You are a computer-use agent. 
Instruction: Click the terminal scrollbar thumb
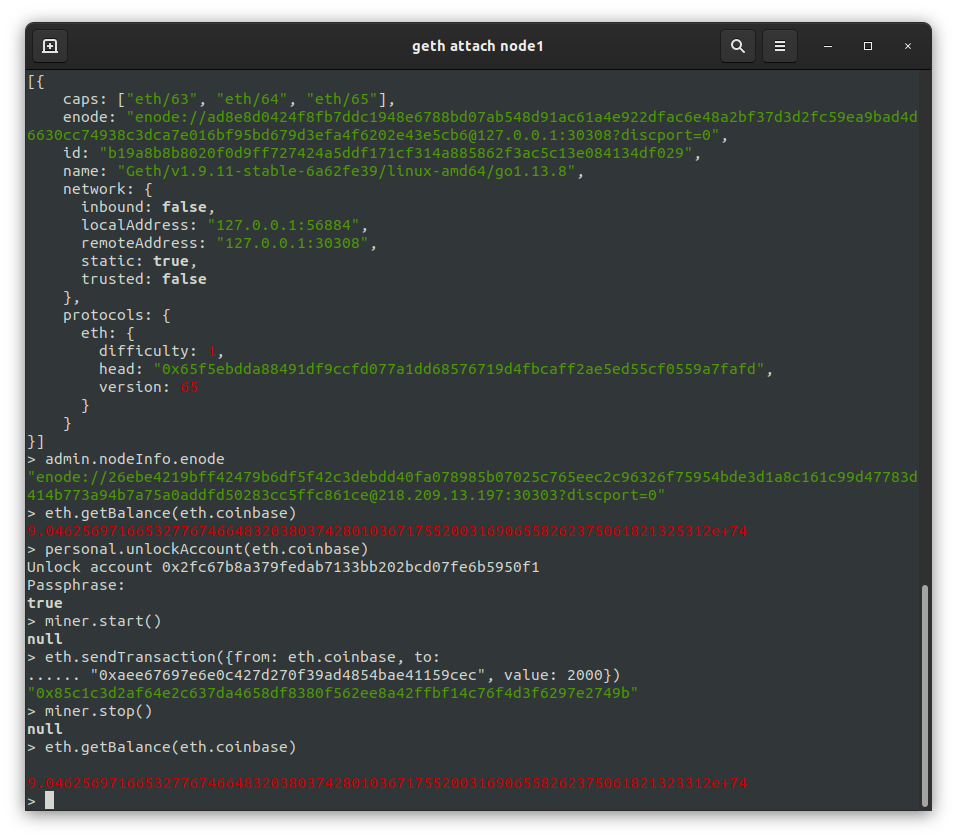(x=924, y=696)
